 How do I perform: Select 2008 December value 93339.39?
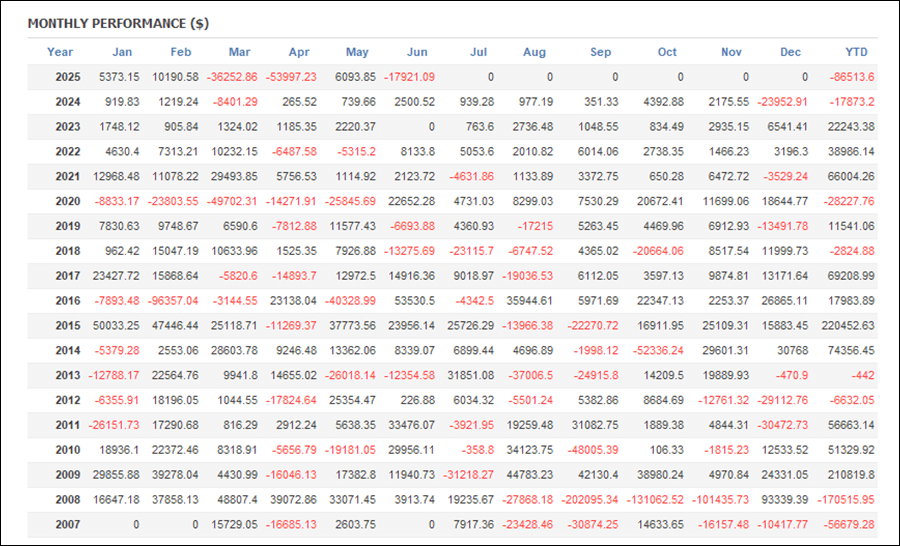click(785, 499)
